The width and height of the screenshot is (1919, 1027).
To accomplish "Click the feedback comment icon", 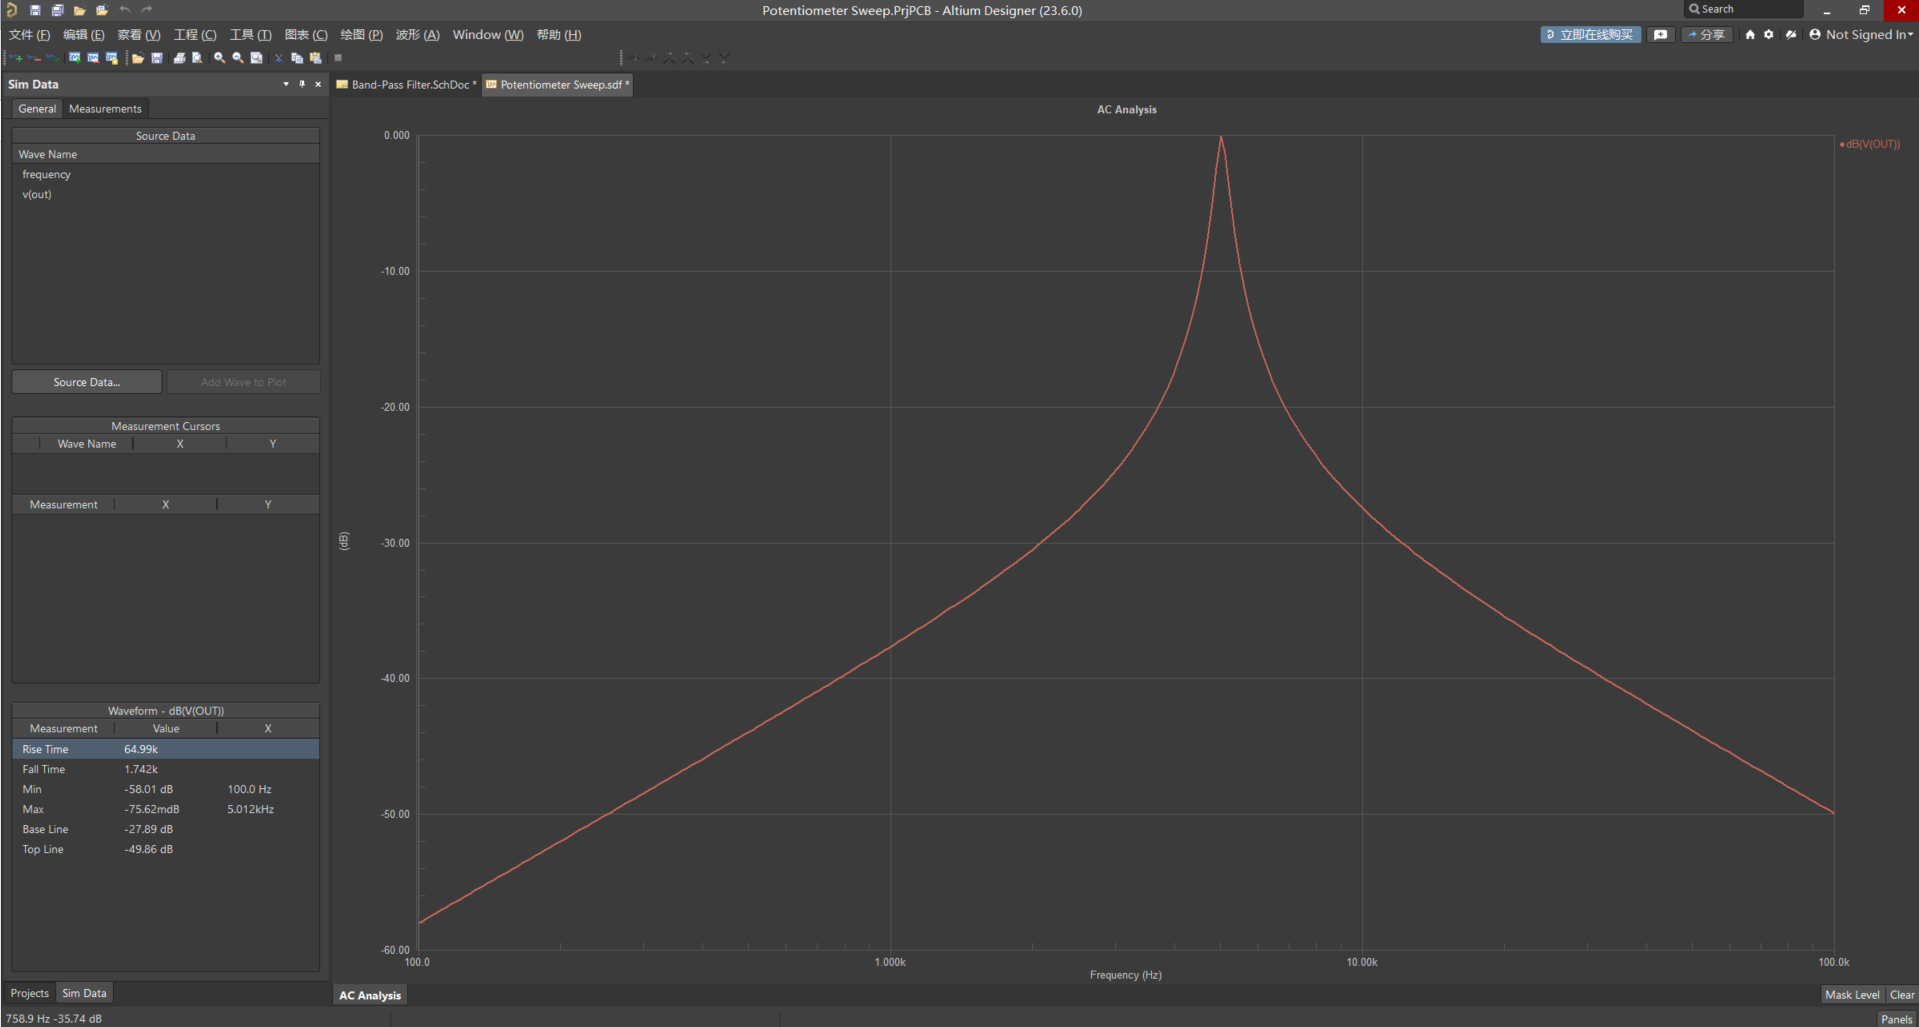I will [1661, 35].
